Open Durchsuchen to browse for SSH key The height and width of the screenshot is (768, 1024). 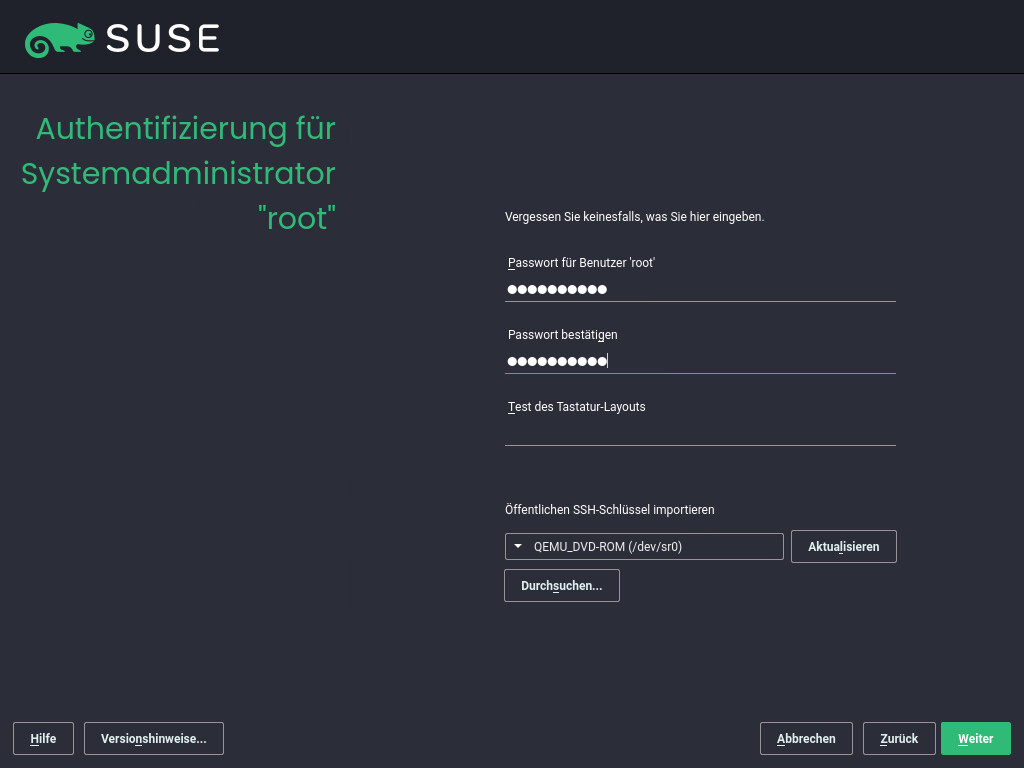point(561,585)
